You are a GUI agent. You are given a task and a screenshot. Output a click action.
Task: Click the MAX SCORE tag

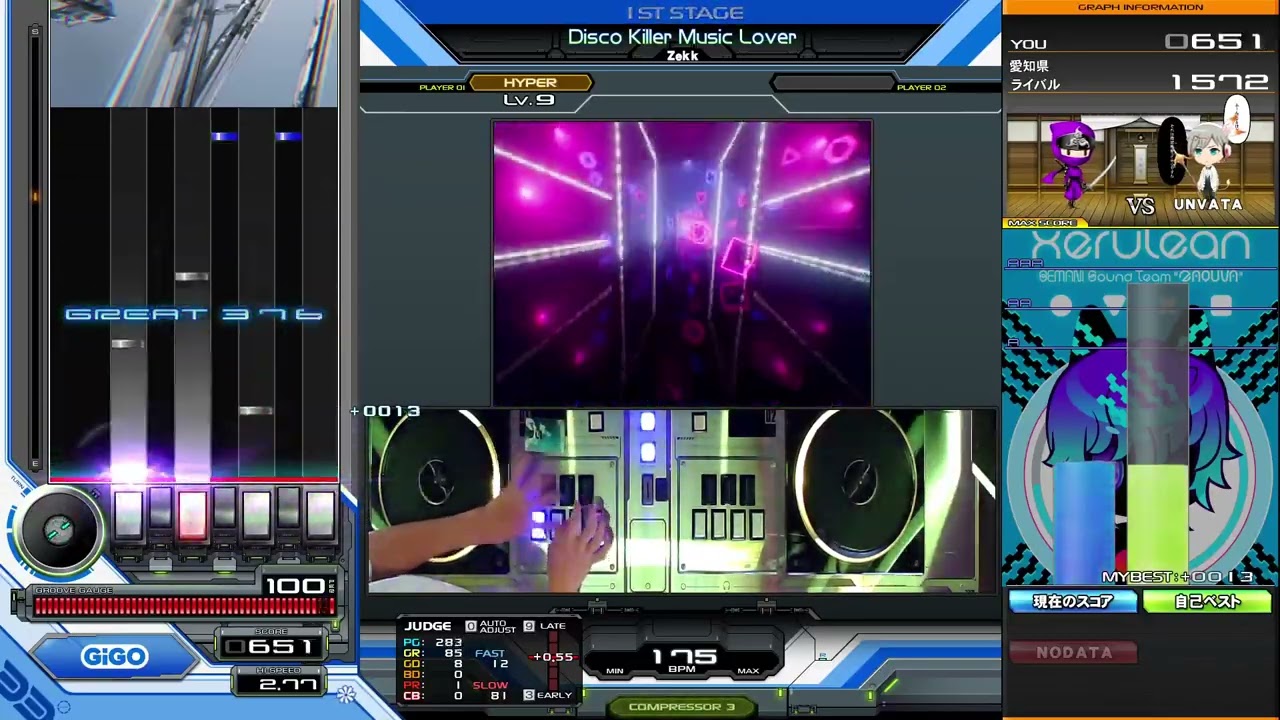click(x=1042, y=223)
